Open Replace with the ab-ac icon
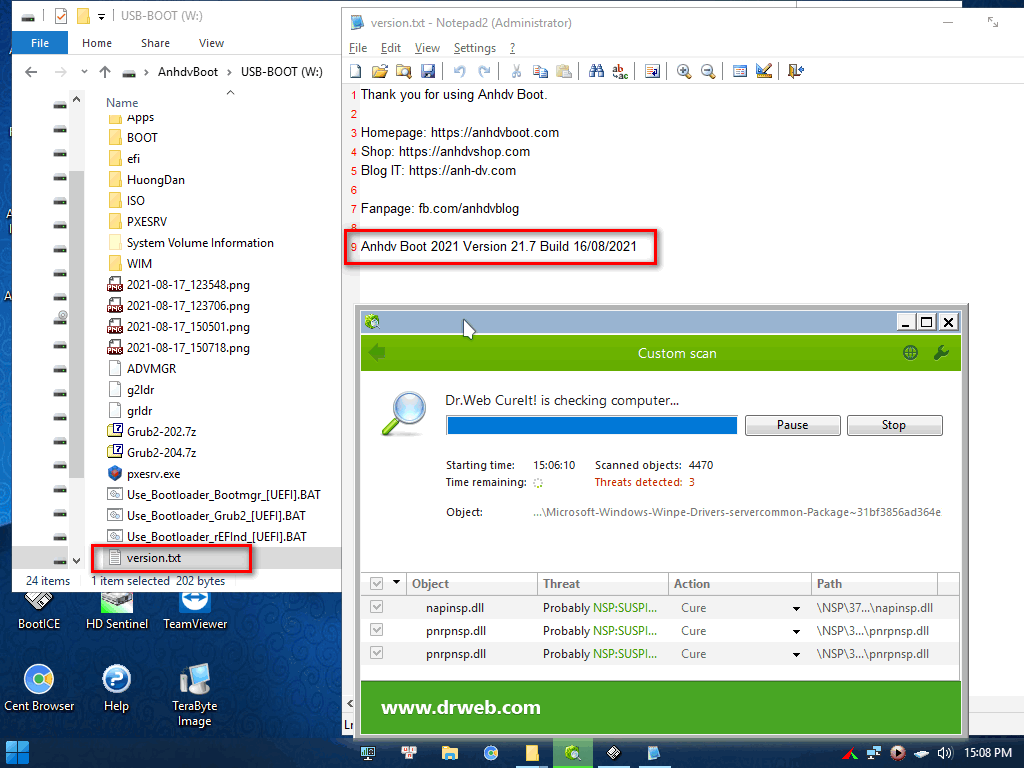The image size is (1024, 768). pyautogui.click(x=620, y=71)
